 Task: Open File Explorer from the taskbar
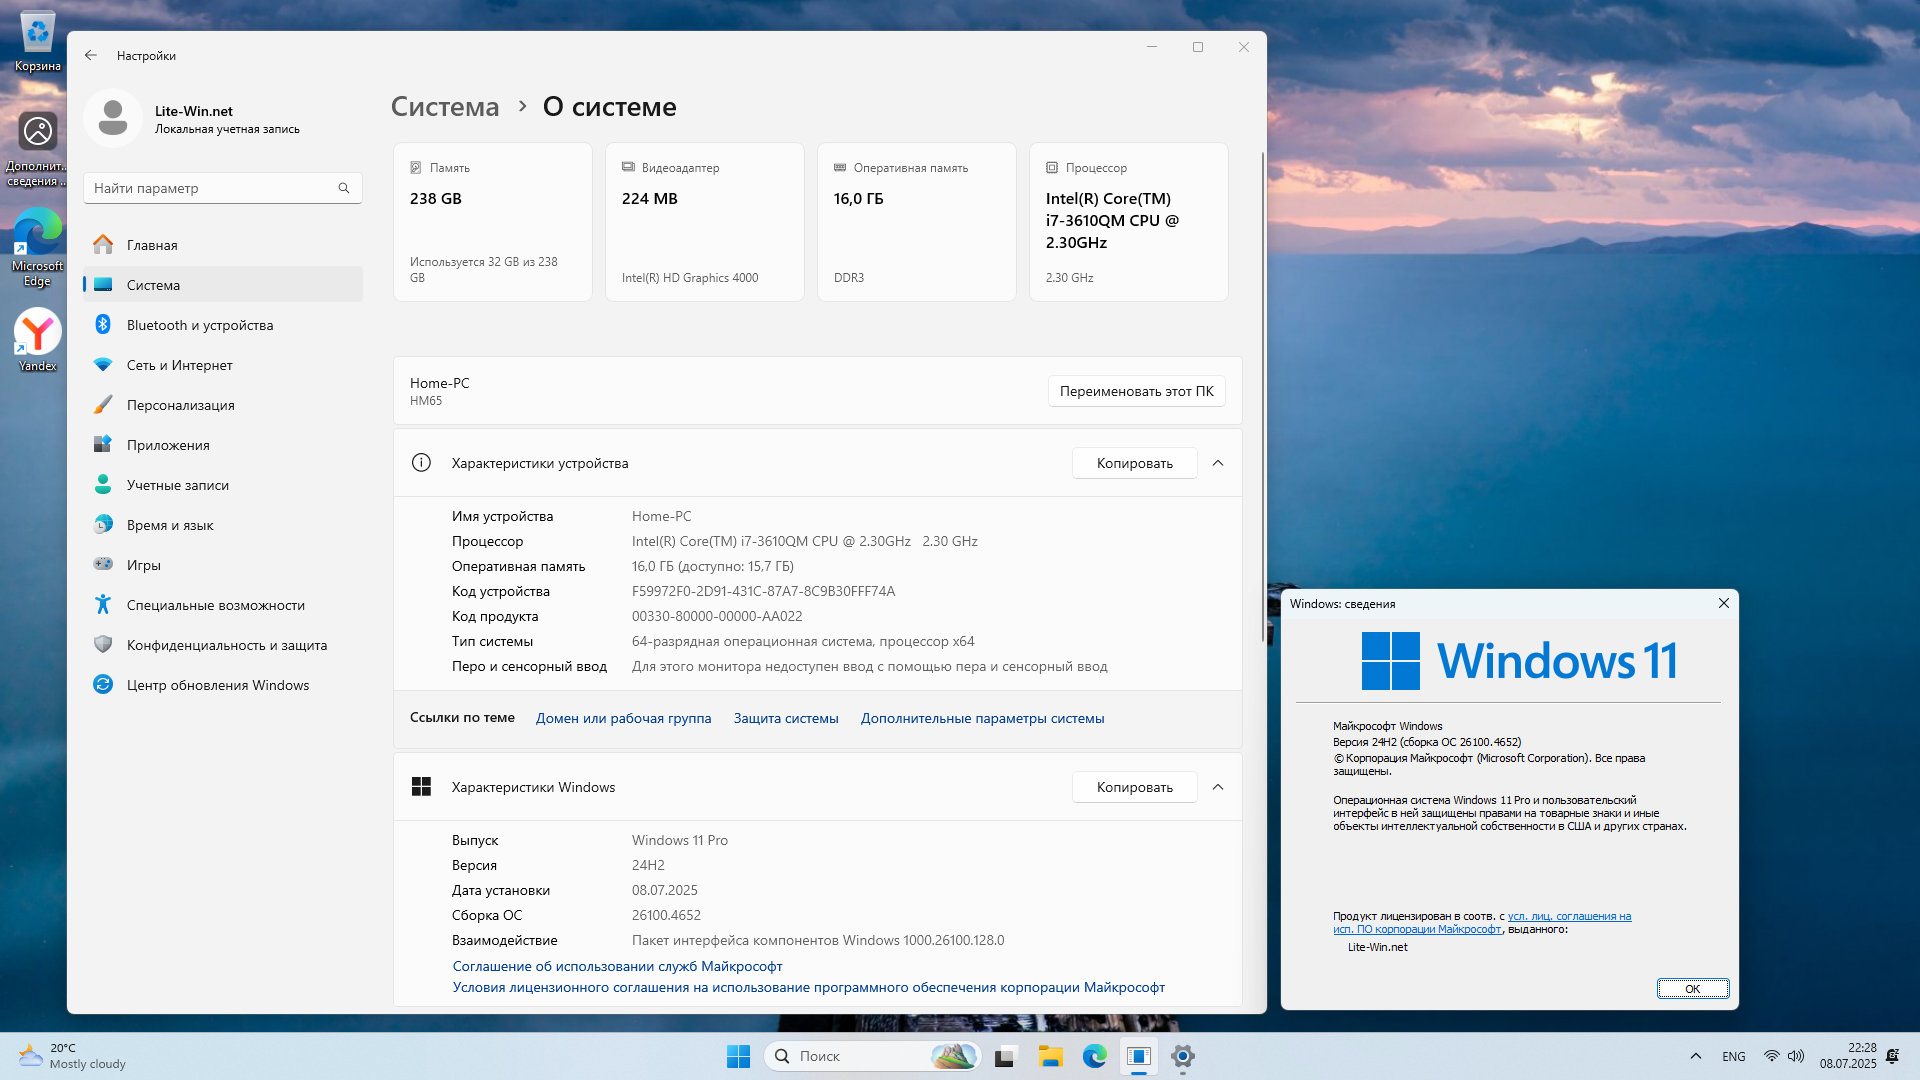(1050, 1056)
